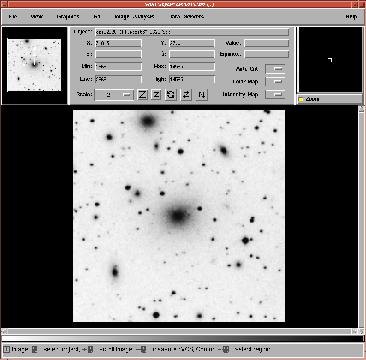
Task: Open the File menu
Action: pos(13,16)
